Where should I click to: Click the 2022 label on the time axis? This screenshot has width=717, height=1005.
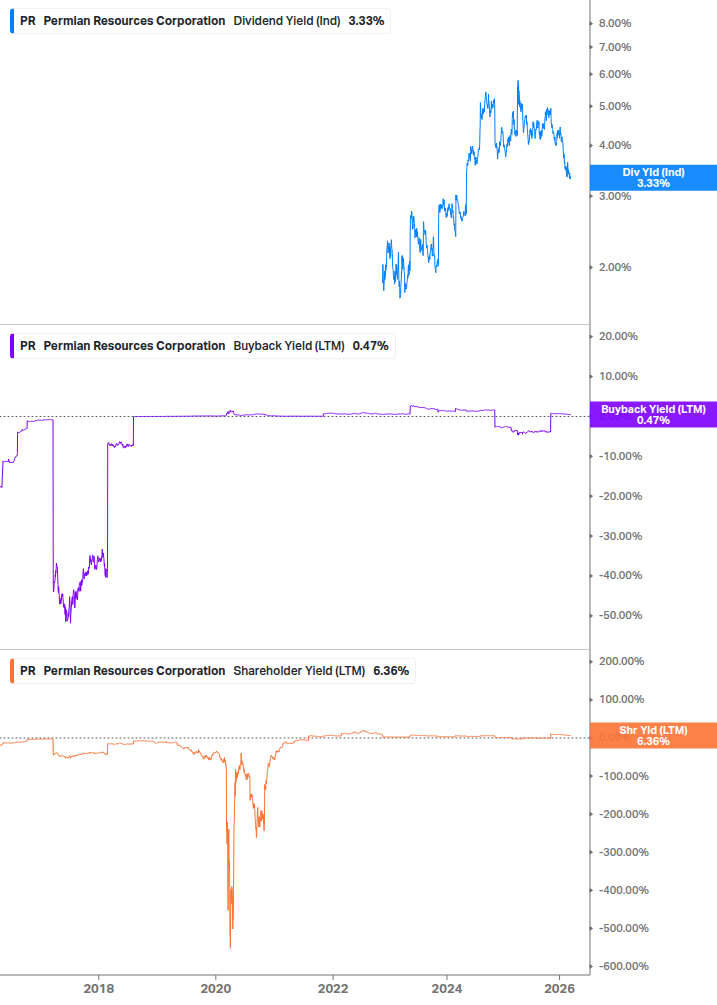pyautogui.click(x=333, y=989)
